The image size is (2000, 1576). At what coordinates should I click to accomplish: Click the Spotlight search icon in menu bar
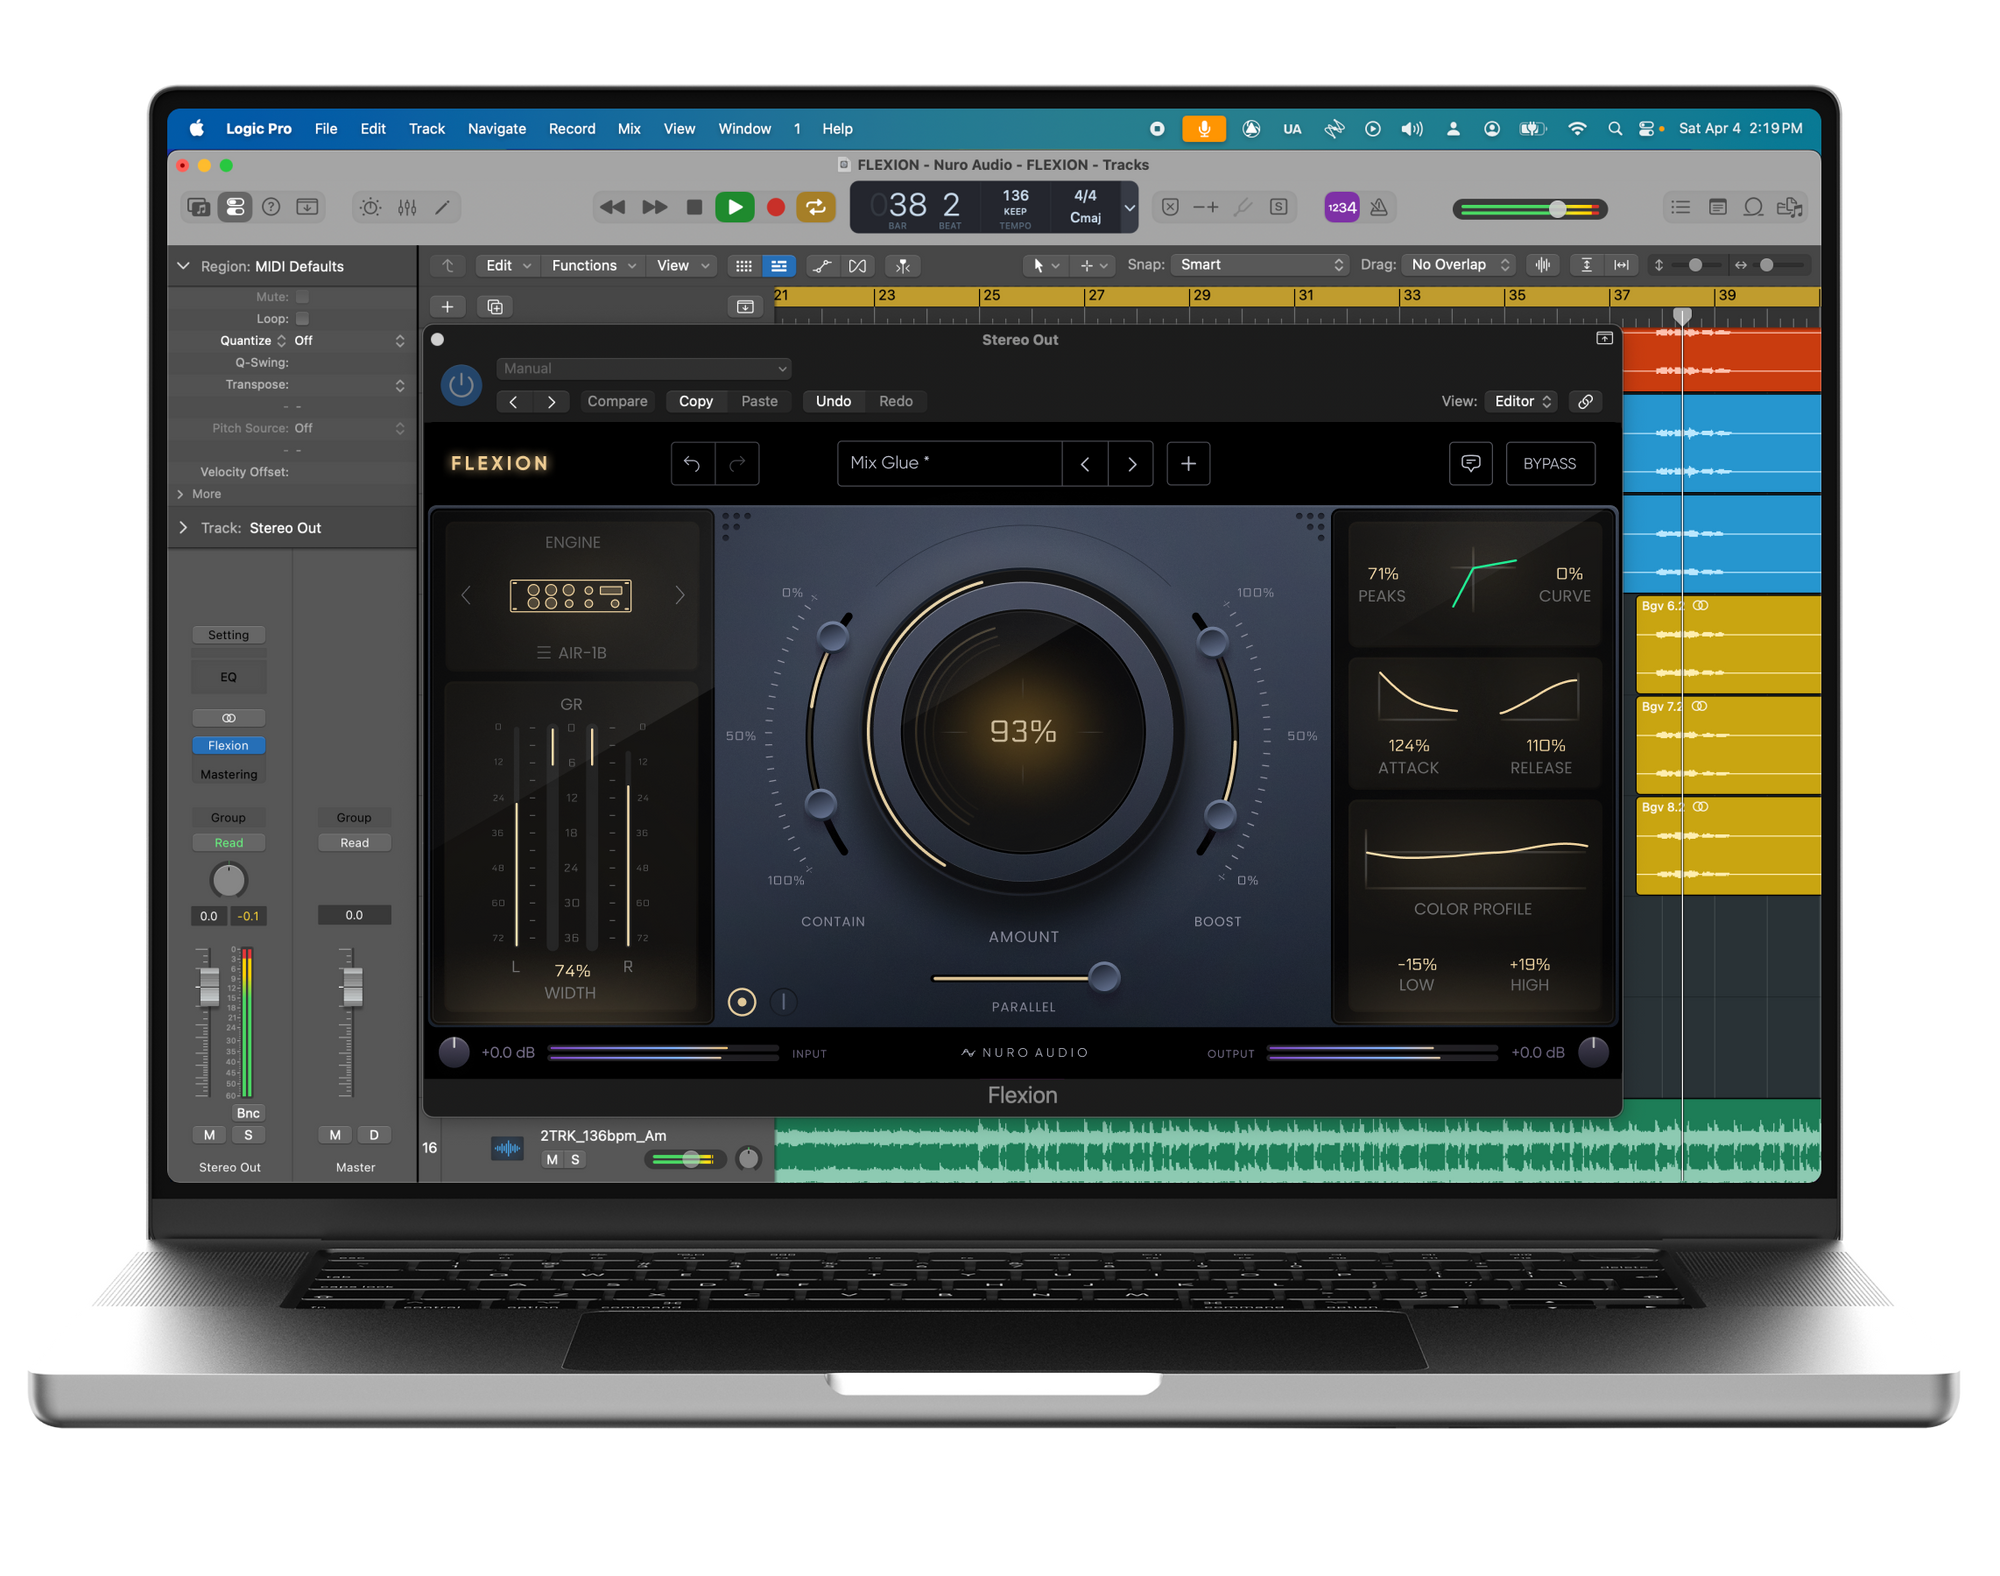click(1614, 129)
